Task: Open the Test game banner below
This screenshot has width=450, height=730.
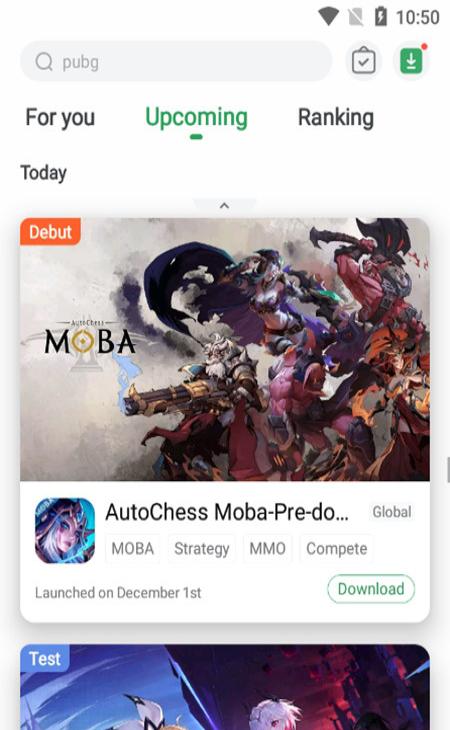Action: (225, 687)
